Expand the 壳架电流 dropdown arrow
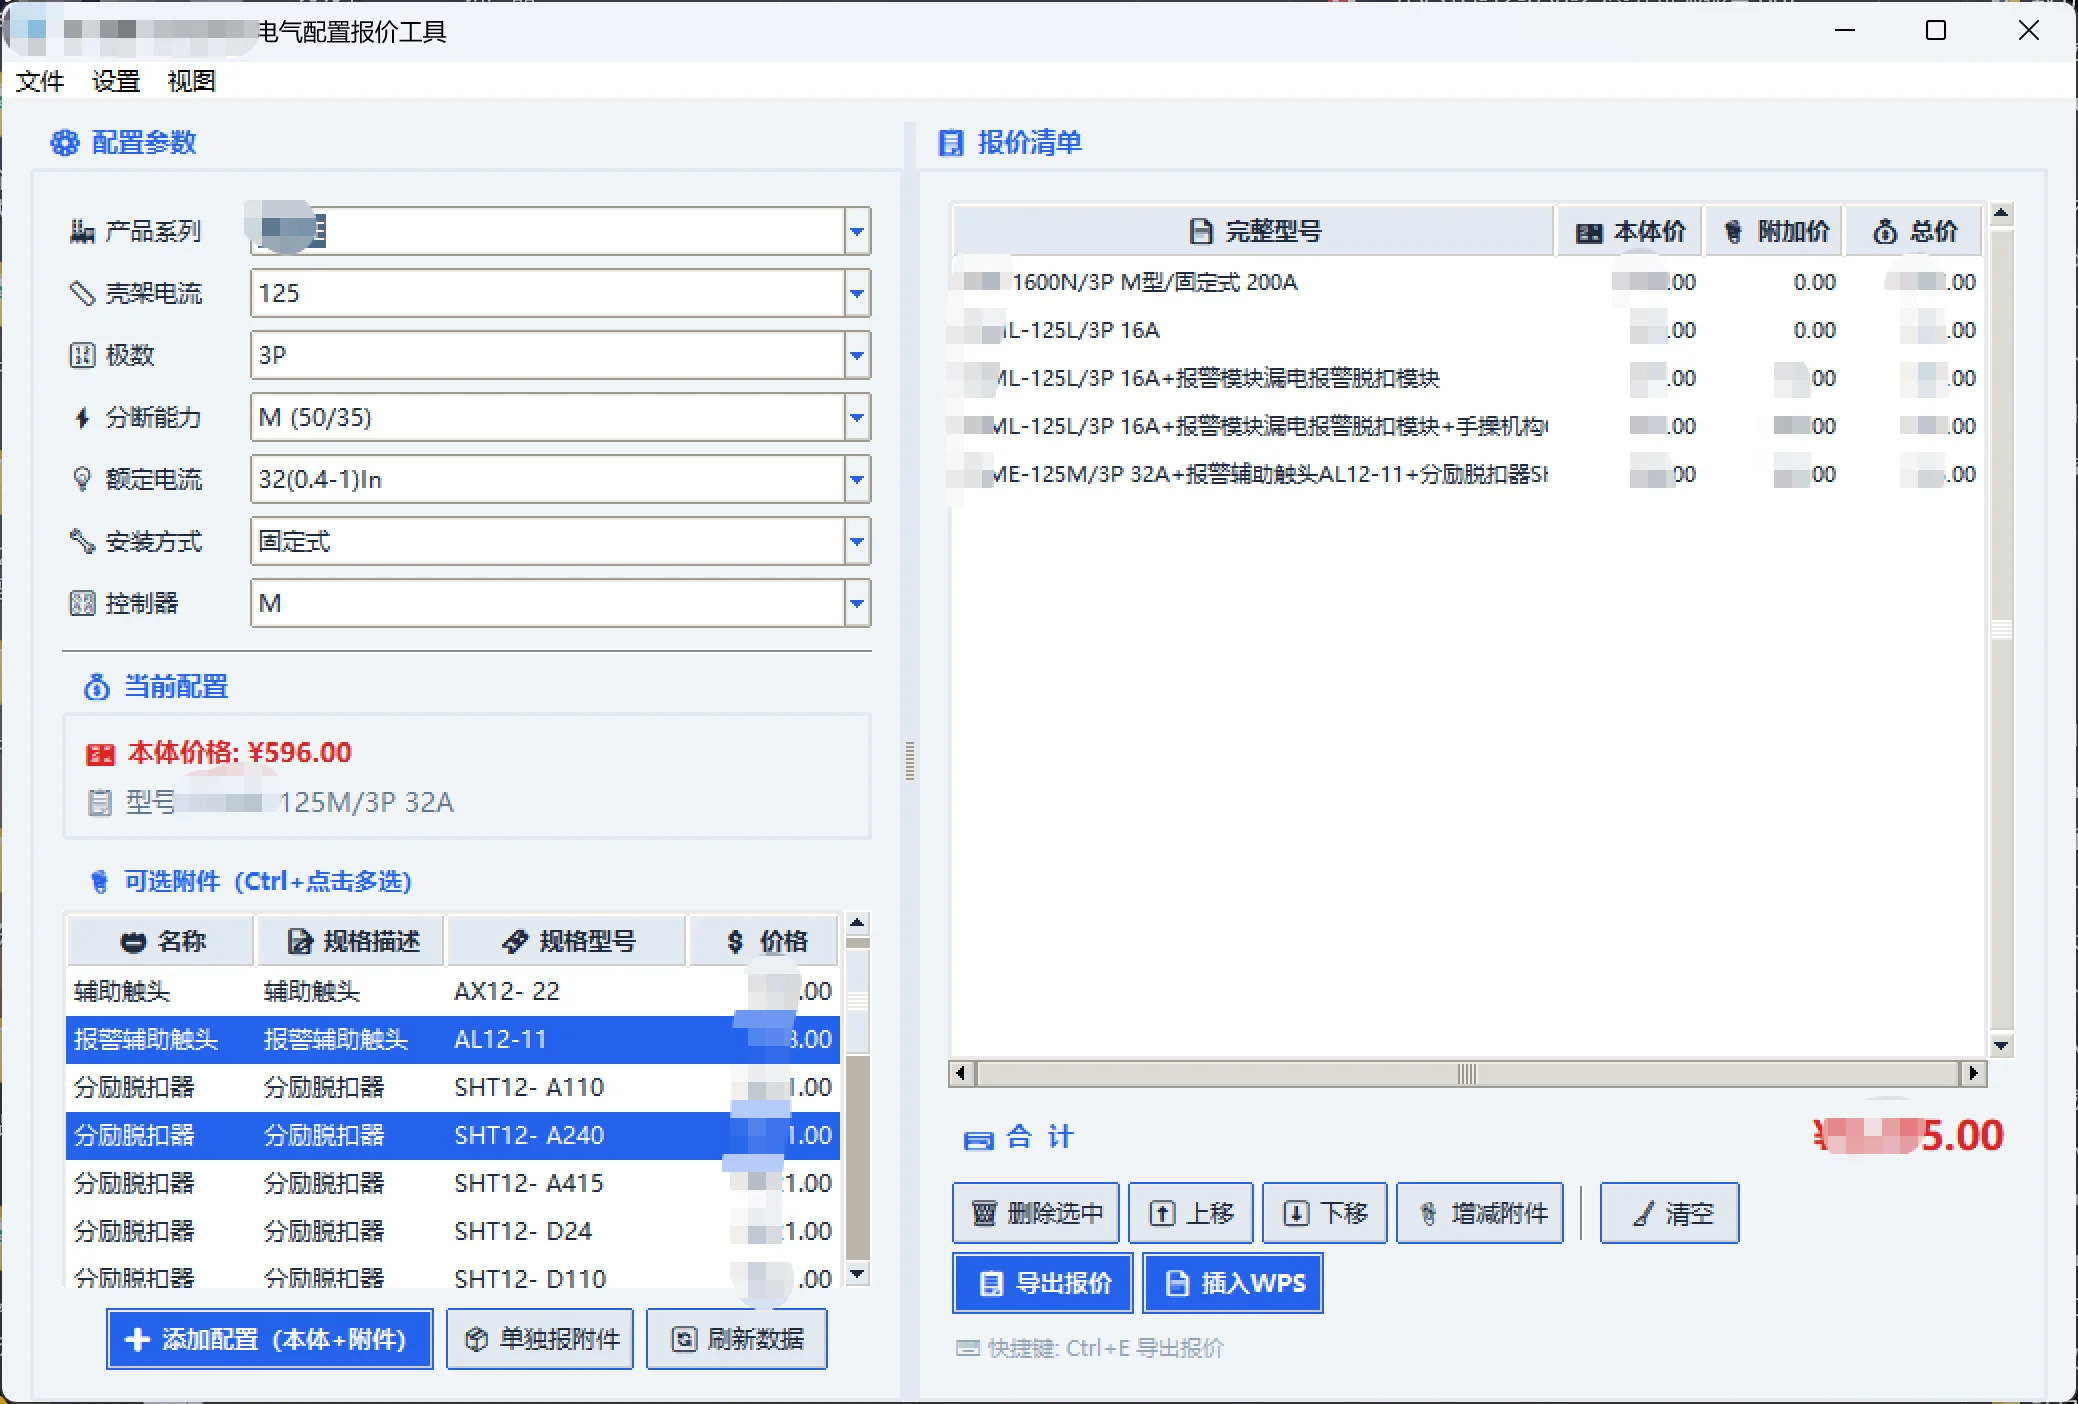This screenshot has width=2078, height=1404. pos(857,294)
